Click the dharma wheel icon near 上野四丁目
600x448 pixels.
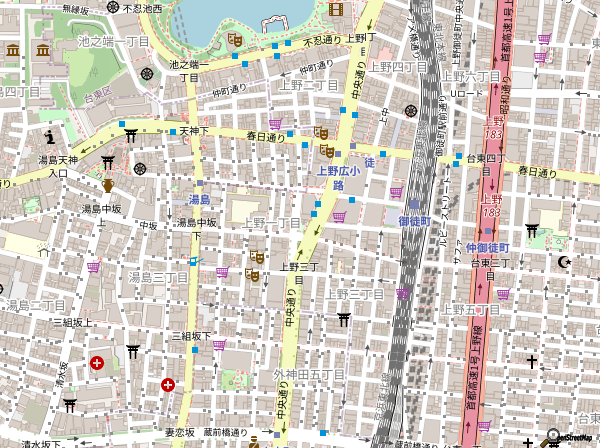point(410,111)
